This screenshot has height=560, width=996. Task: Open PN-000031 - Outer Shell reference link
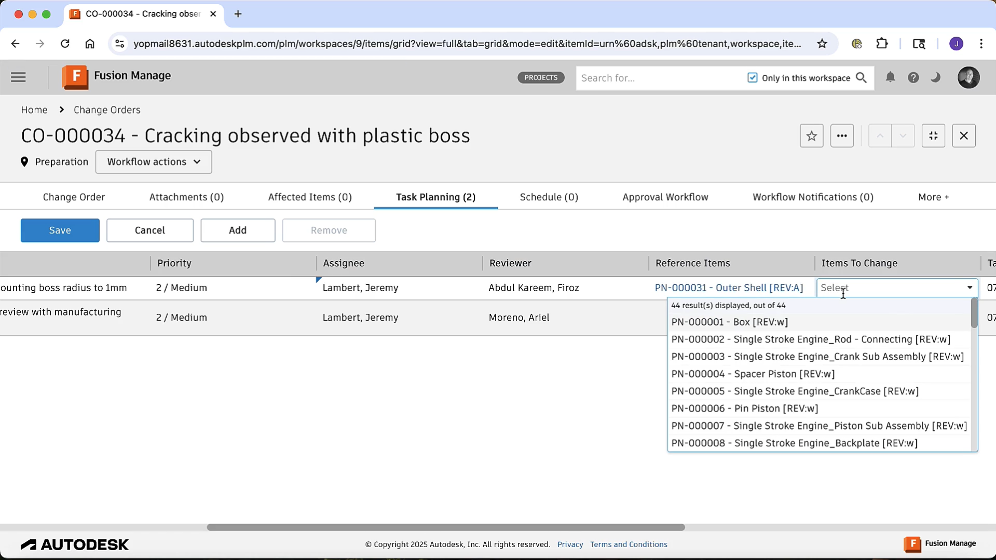(729, 288)
